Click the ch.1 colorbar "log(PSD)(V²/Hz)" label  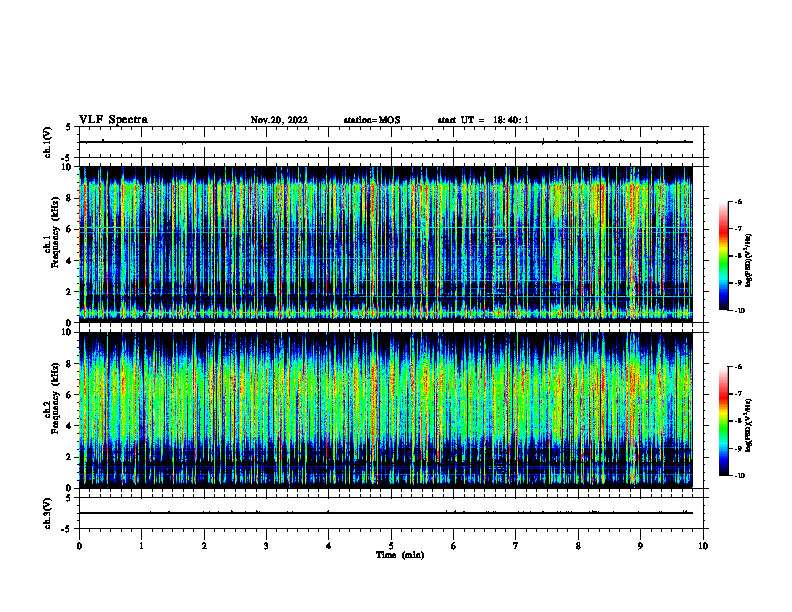pyautogui.click(x=749, y=260)
